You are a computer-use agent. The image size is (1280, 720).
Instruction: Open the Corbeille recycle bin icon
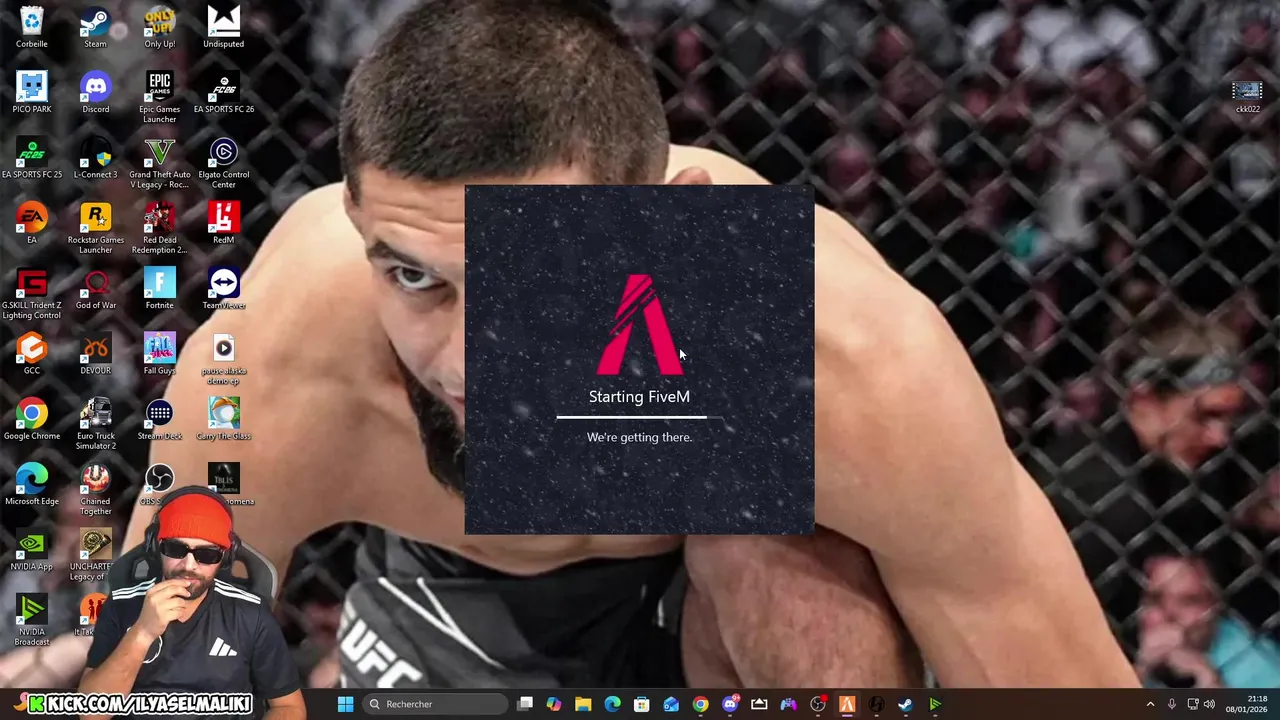click(x=32, y=27)
